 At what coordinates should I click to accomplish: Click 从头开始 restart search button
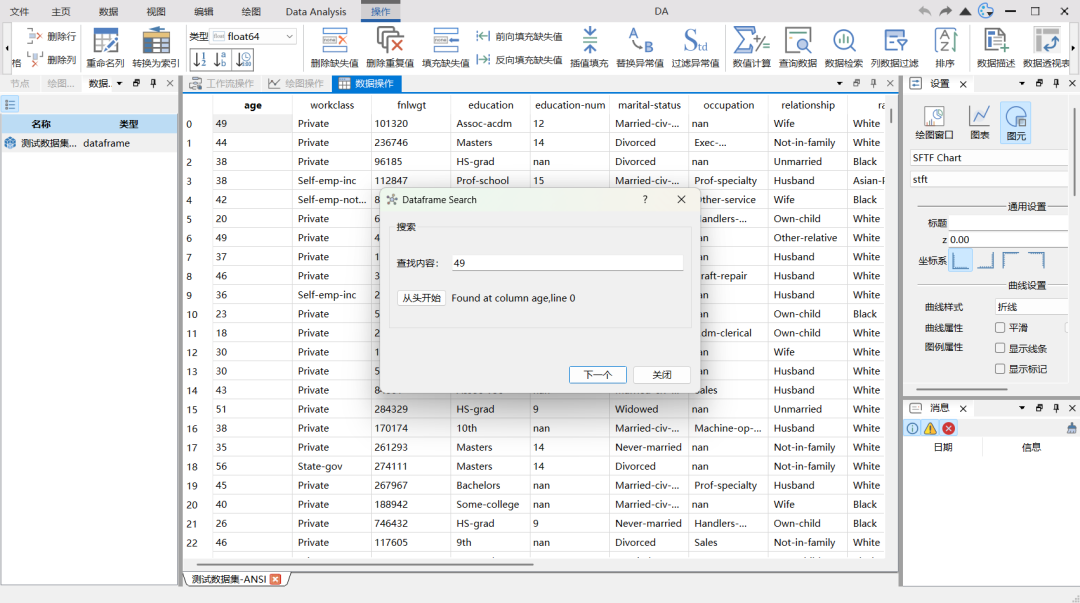[422, 298]
